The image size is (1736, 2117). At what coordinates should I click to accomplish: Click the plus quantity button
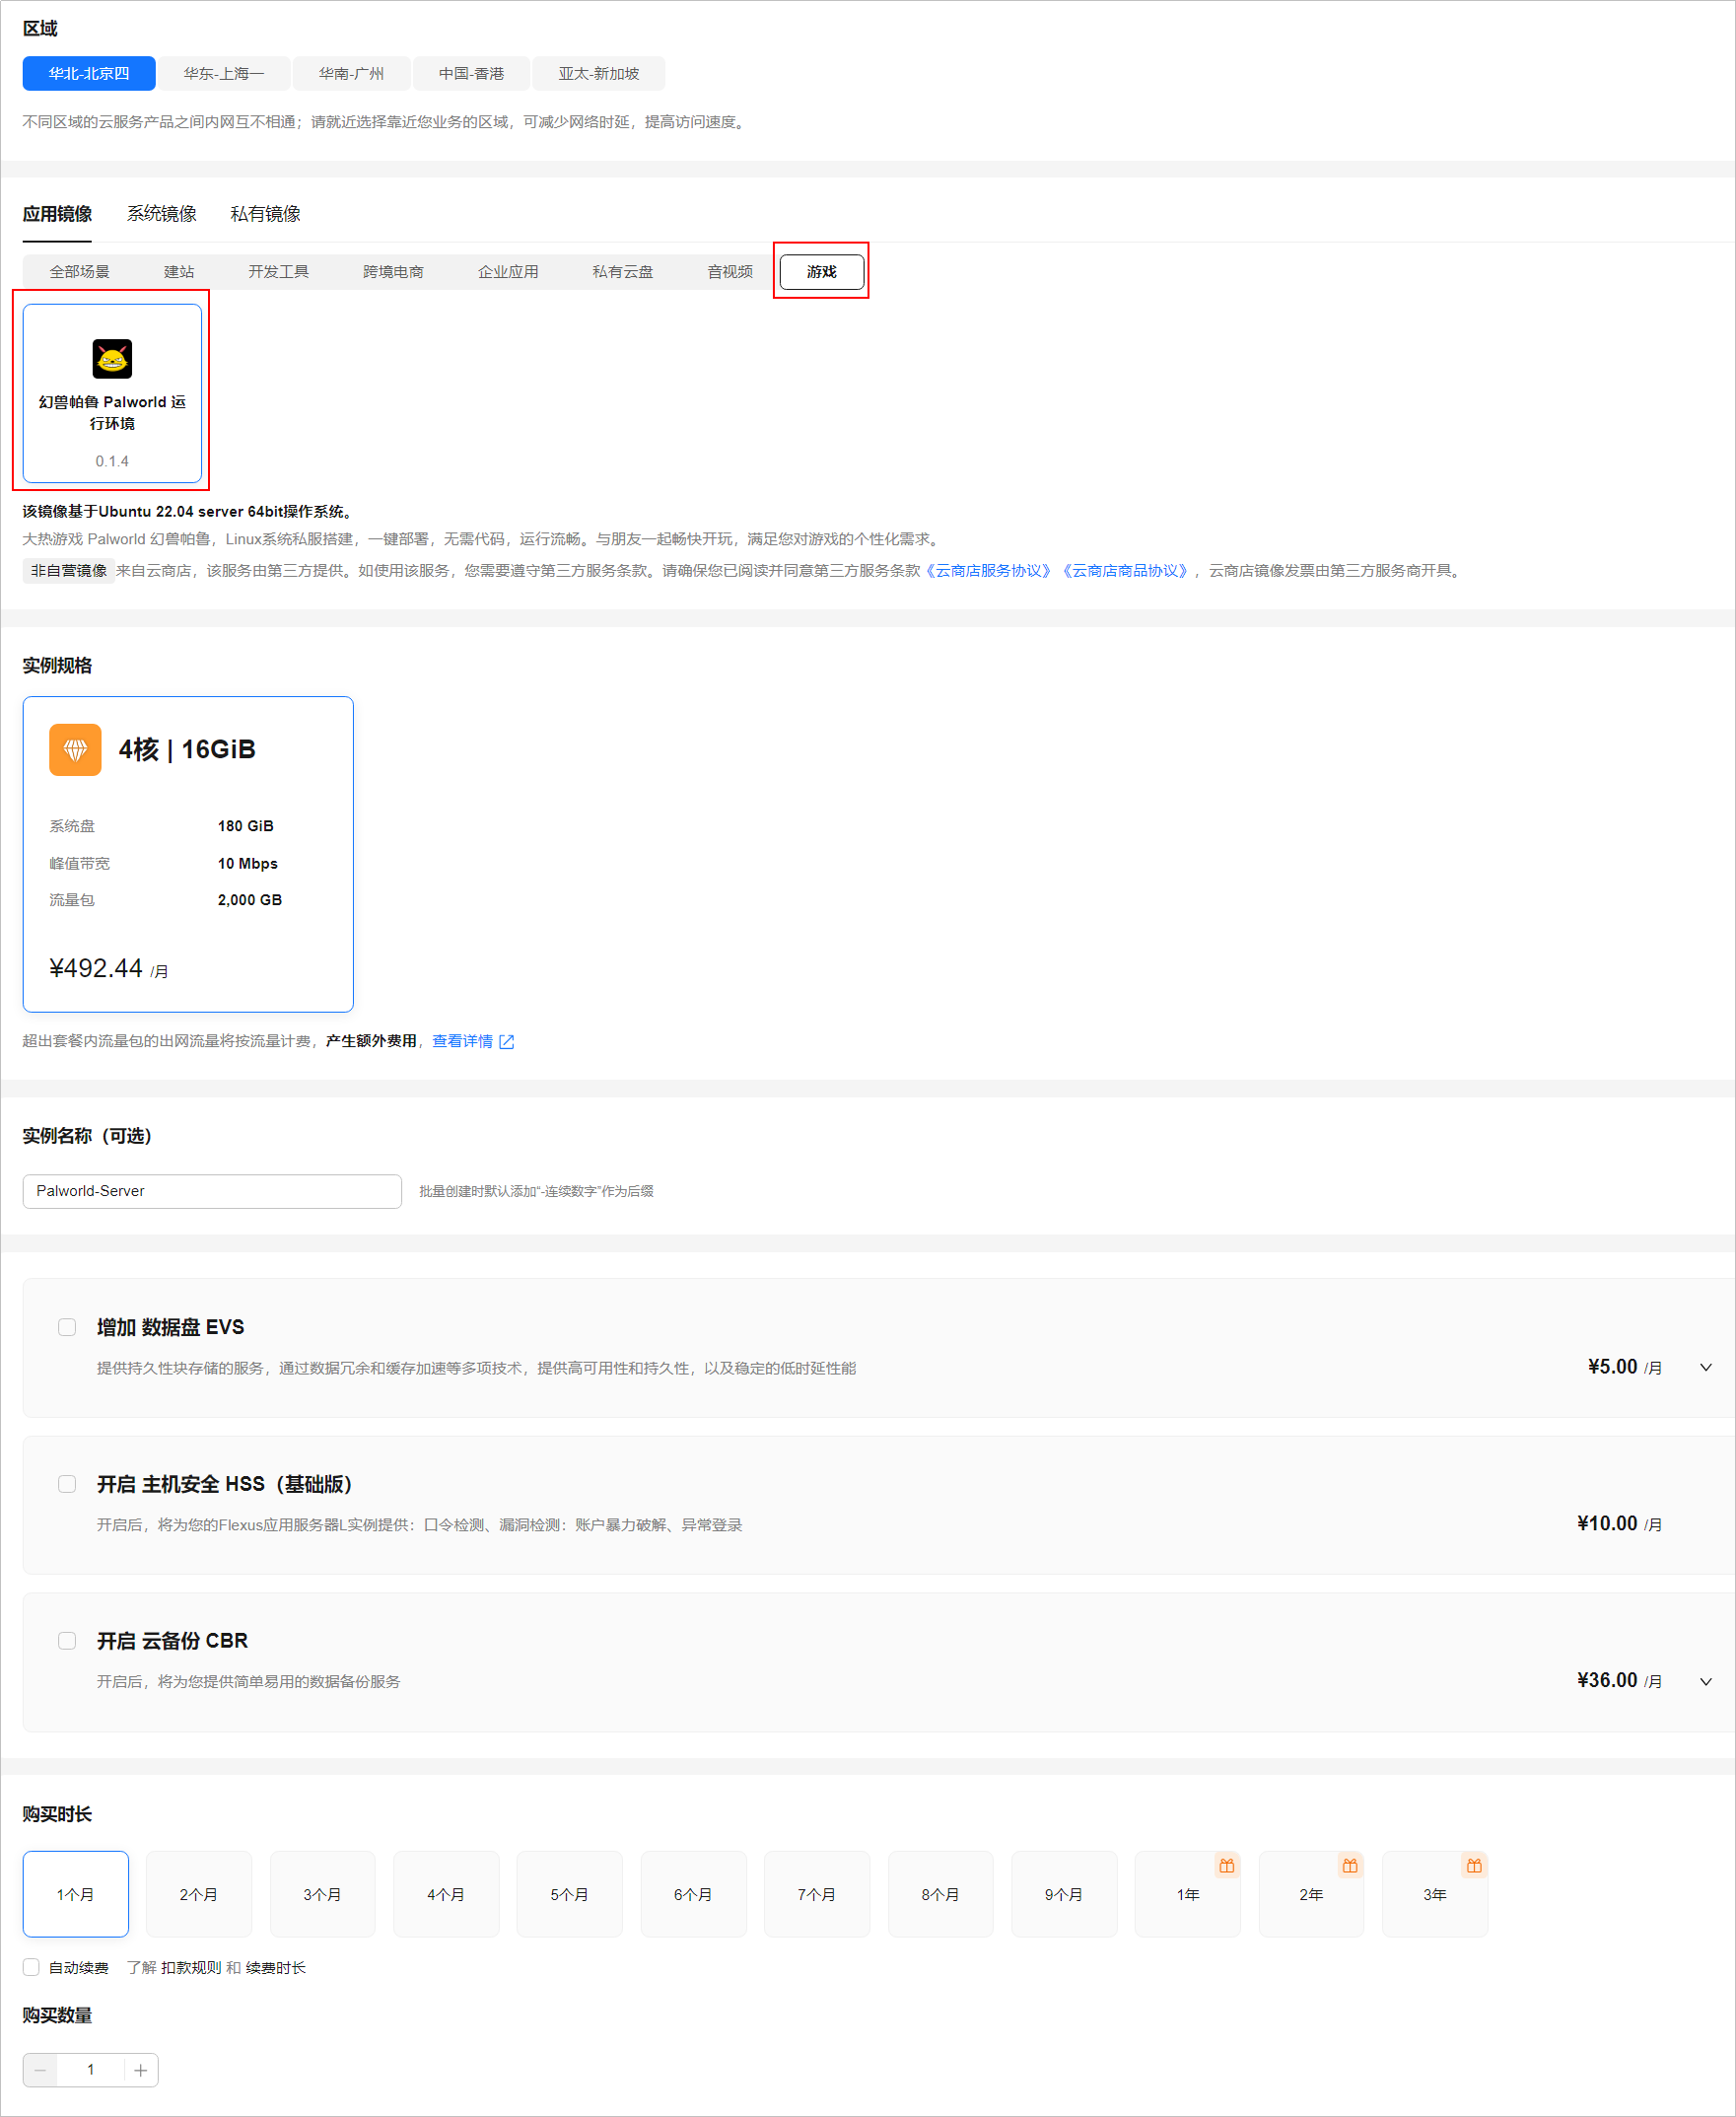pos(141,2070)
